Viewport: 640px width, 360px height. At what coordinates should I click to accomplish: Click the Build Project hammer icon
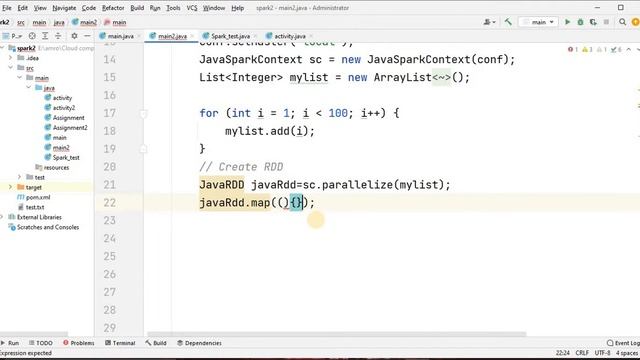click(508, 22)
